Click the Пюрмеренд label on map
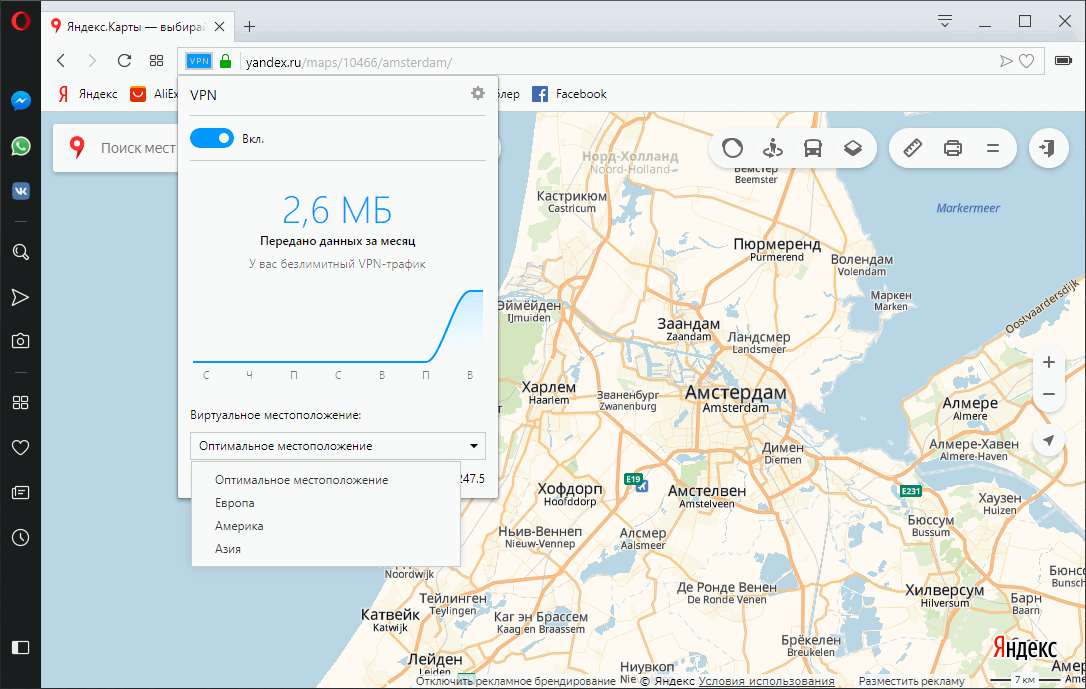 coord(777,244)
